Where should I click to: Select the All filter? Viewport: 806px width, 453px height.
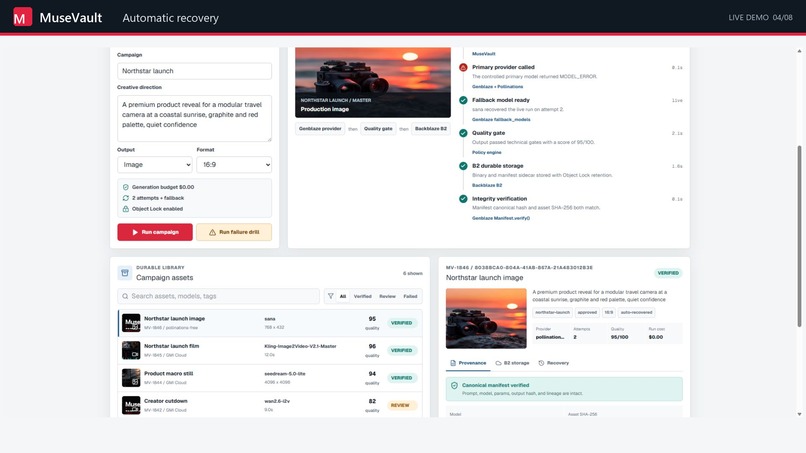(343, 296)
